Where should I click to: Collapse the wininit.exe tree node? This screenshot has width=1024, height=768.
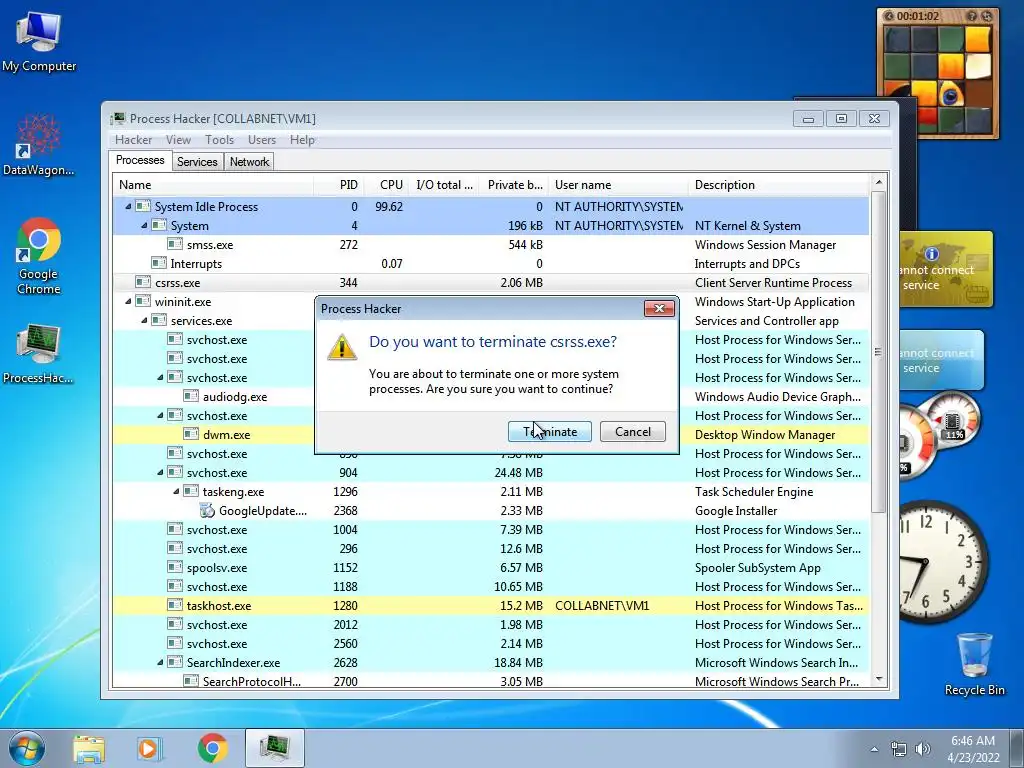coord(128,302)
